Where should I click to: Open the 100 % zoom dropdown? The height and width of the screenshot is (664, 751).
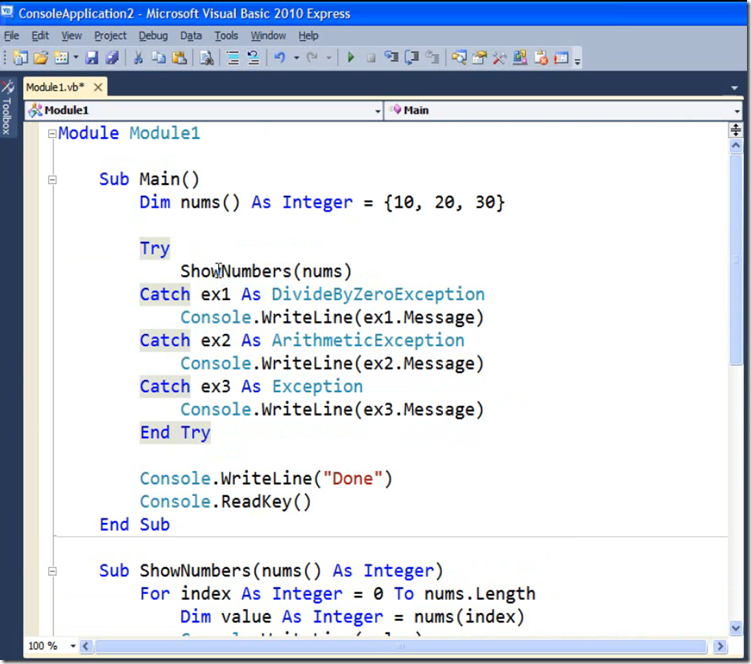coord(73,646)
